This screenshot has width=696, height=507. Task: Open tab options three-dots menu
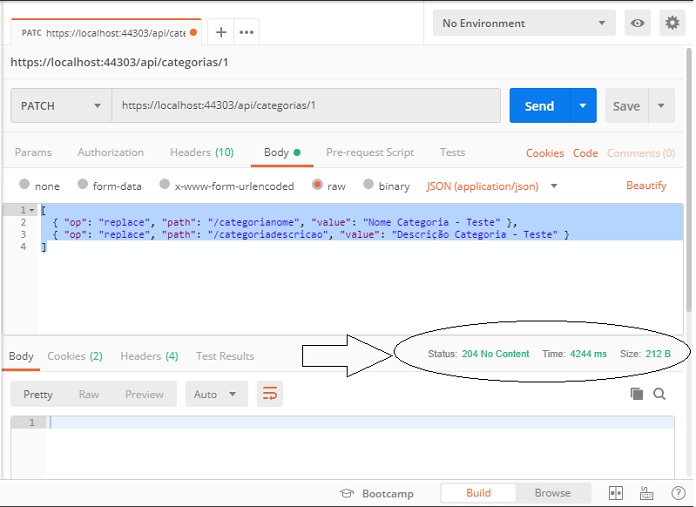click(246, 32)
